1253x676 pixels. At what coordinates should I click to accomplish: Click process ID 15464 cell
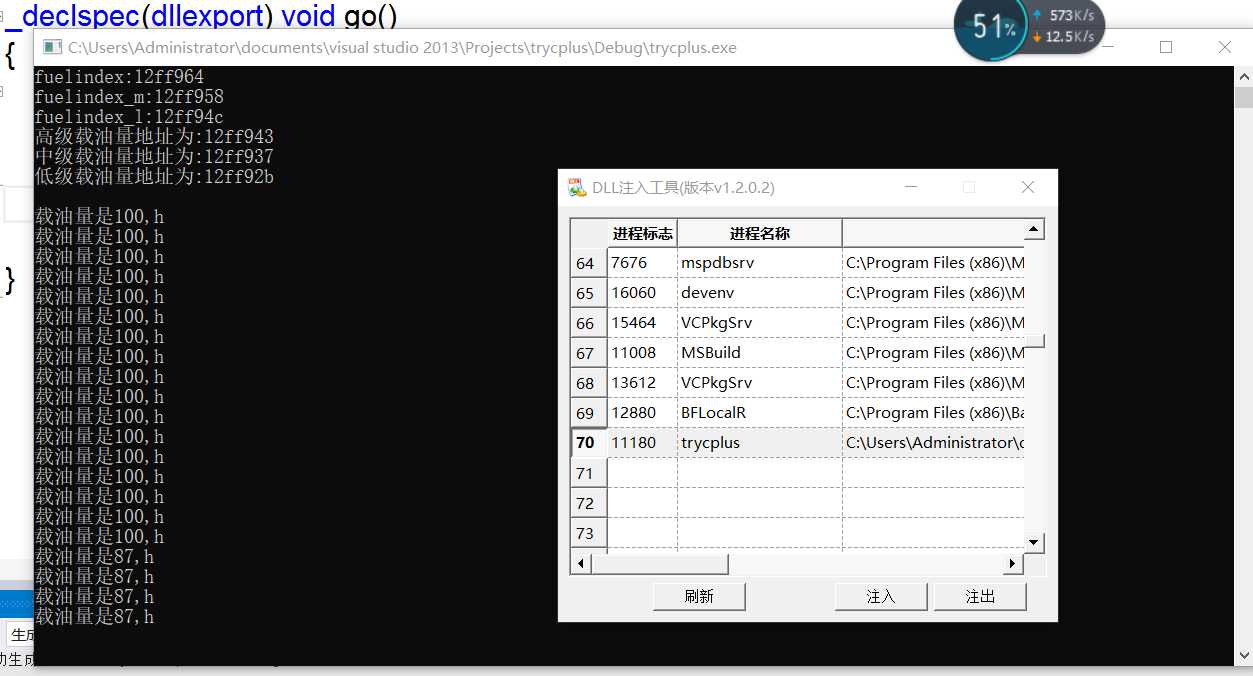[x=642, y=323]
